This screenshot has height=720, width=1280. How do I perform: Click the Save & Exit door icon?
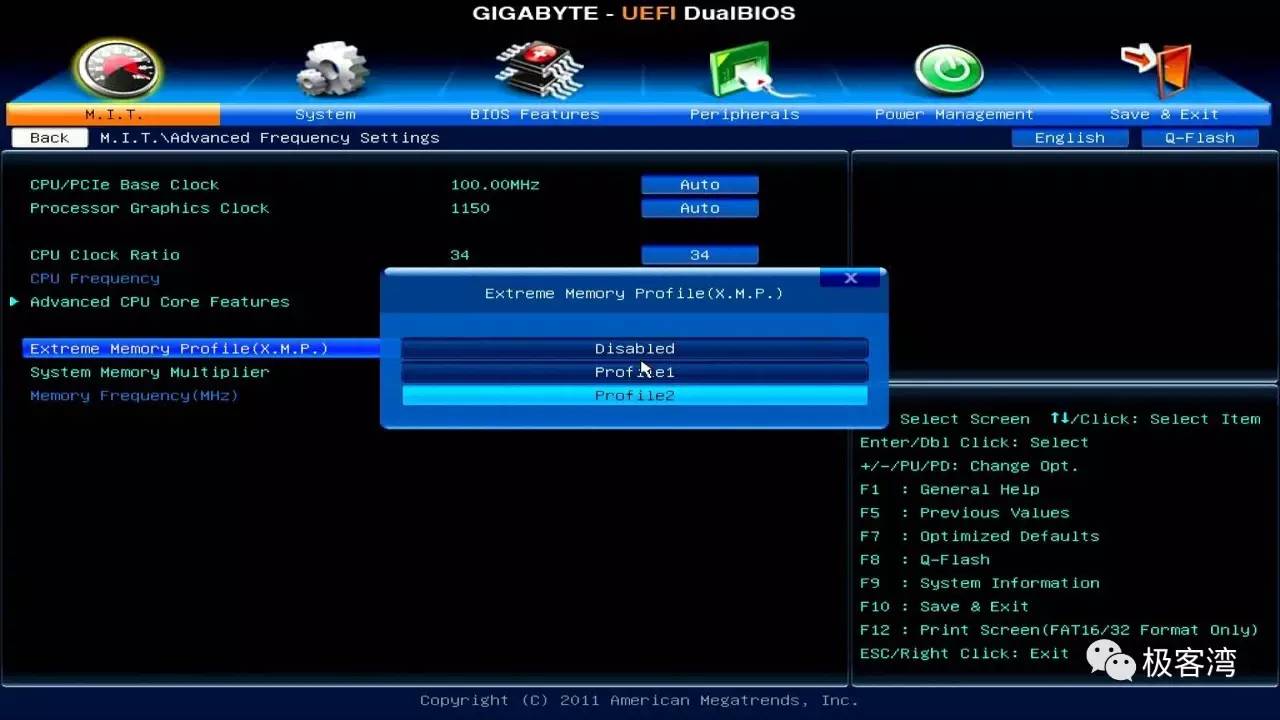click(x=1157, y=69)
